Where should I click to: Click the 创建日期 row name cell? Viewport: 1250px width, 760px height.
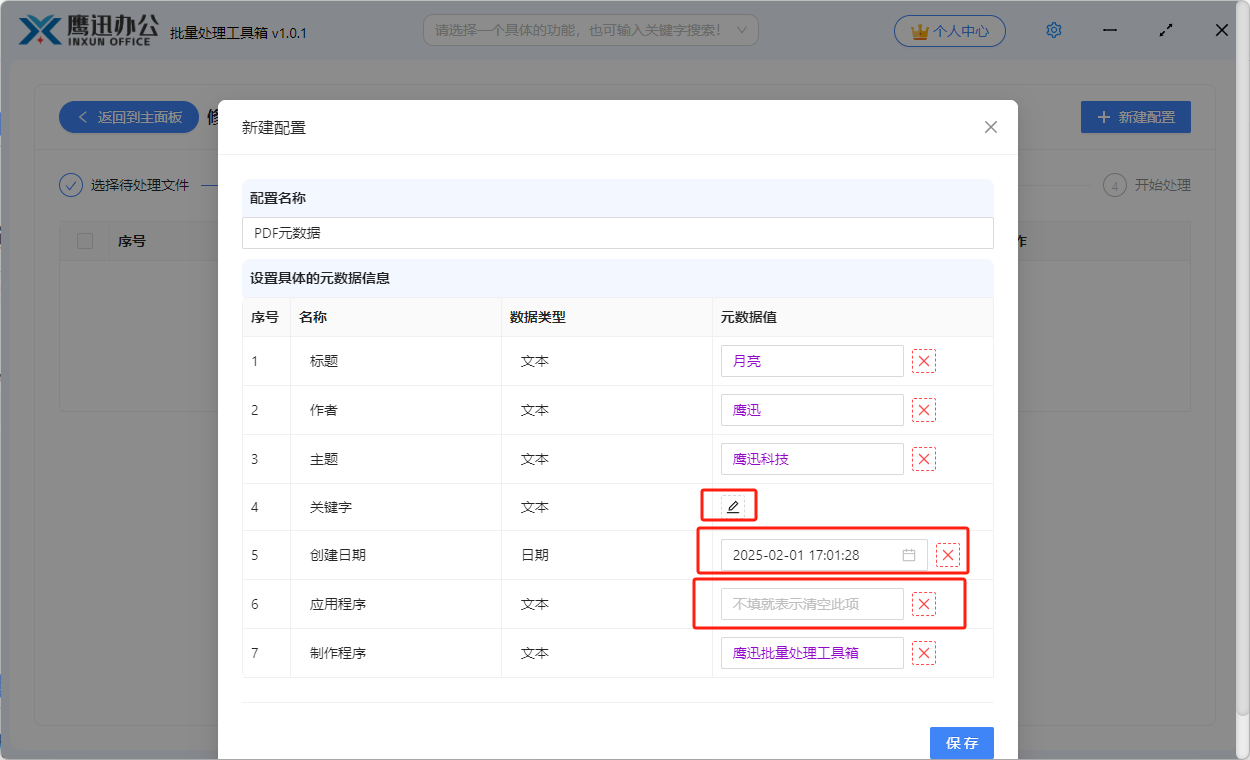pos(396,555)
